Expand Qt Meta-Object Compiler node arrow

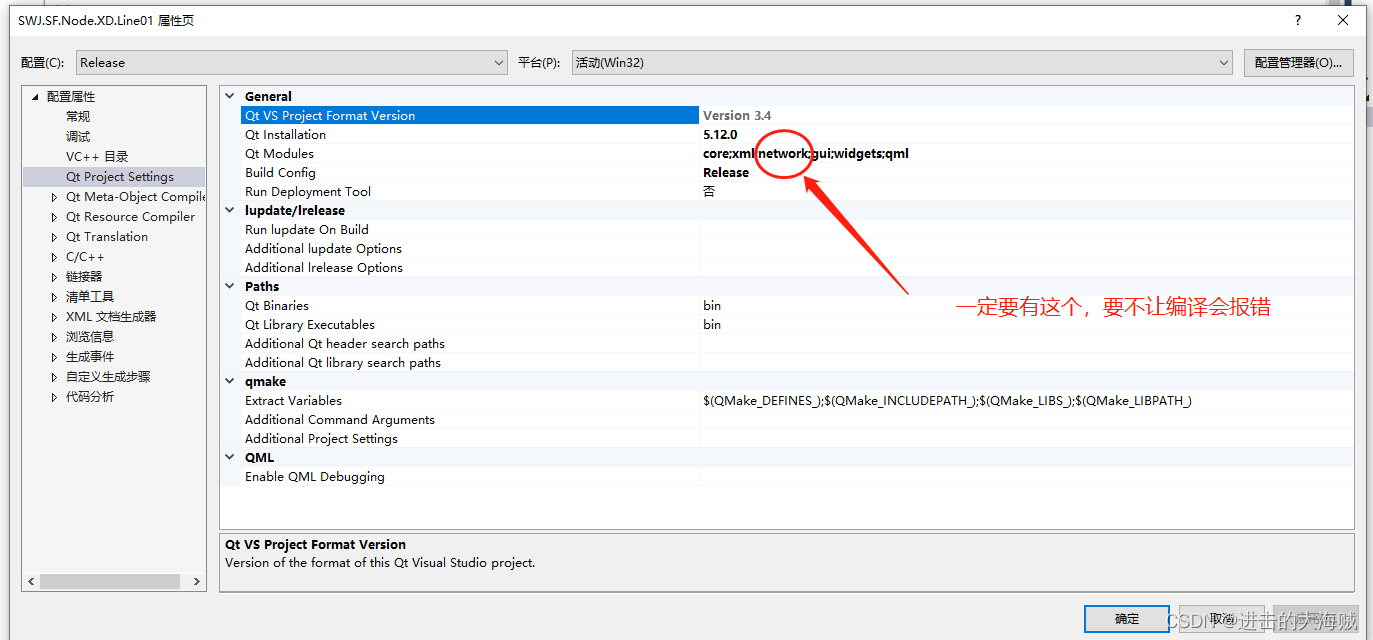coord(55,197)
